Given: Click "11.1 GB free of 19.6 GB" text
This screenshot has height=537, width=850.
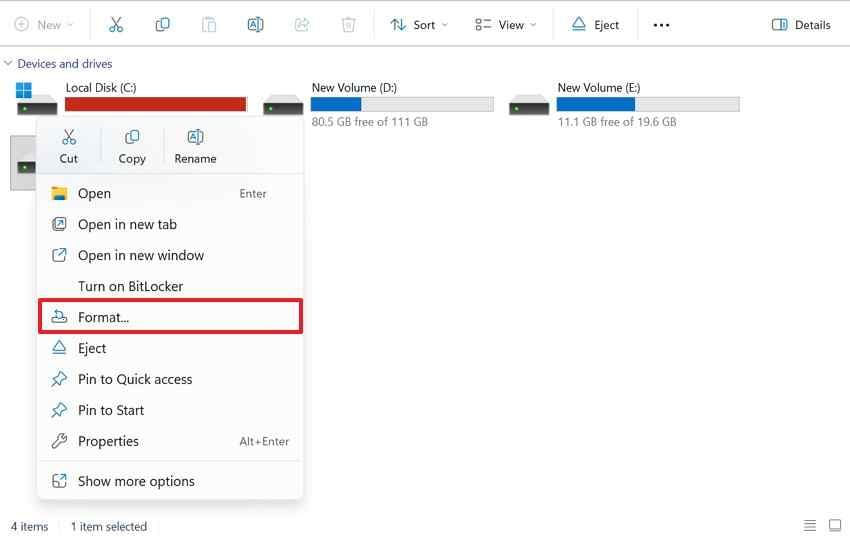Looking at the screenshot, I should coord(617,122).
